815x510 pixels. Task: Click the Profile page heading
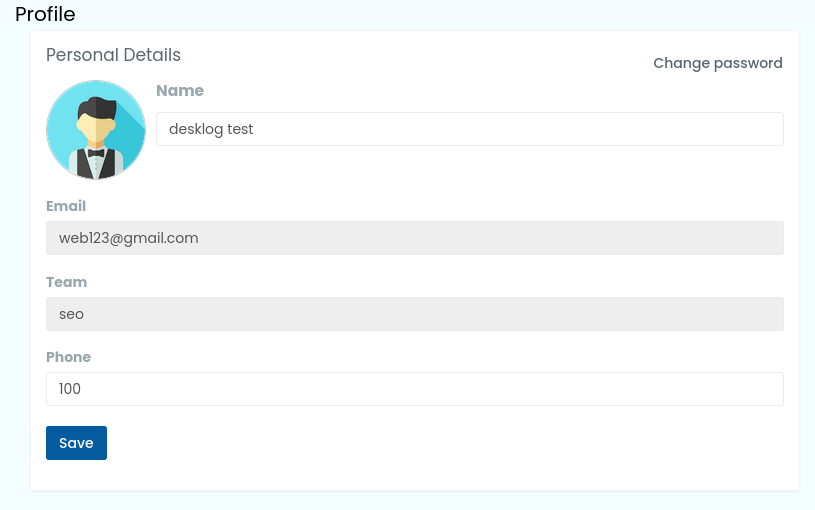click(45, 14)
